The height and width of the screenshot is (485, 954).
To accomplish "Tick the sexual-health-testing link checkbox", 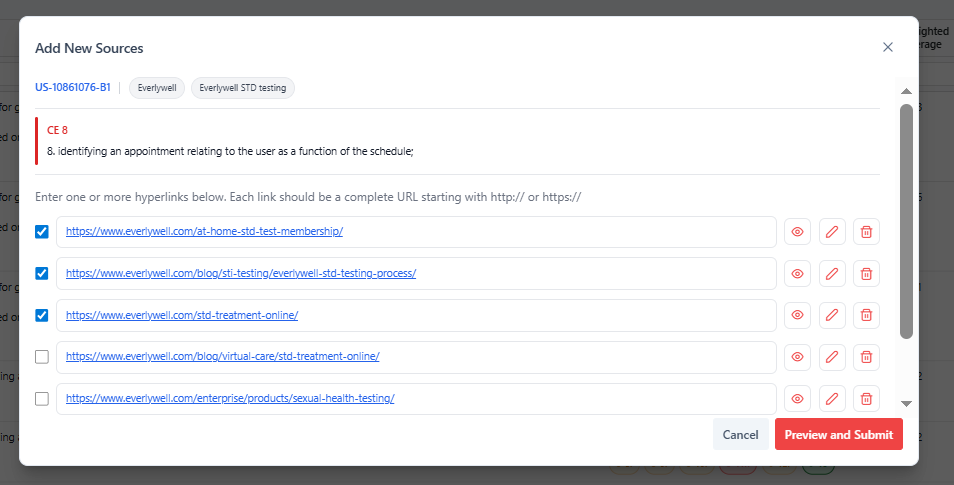I will click(x=42, y=399).
